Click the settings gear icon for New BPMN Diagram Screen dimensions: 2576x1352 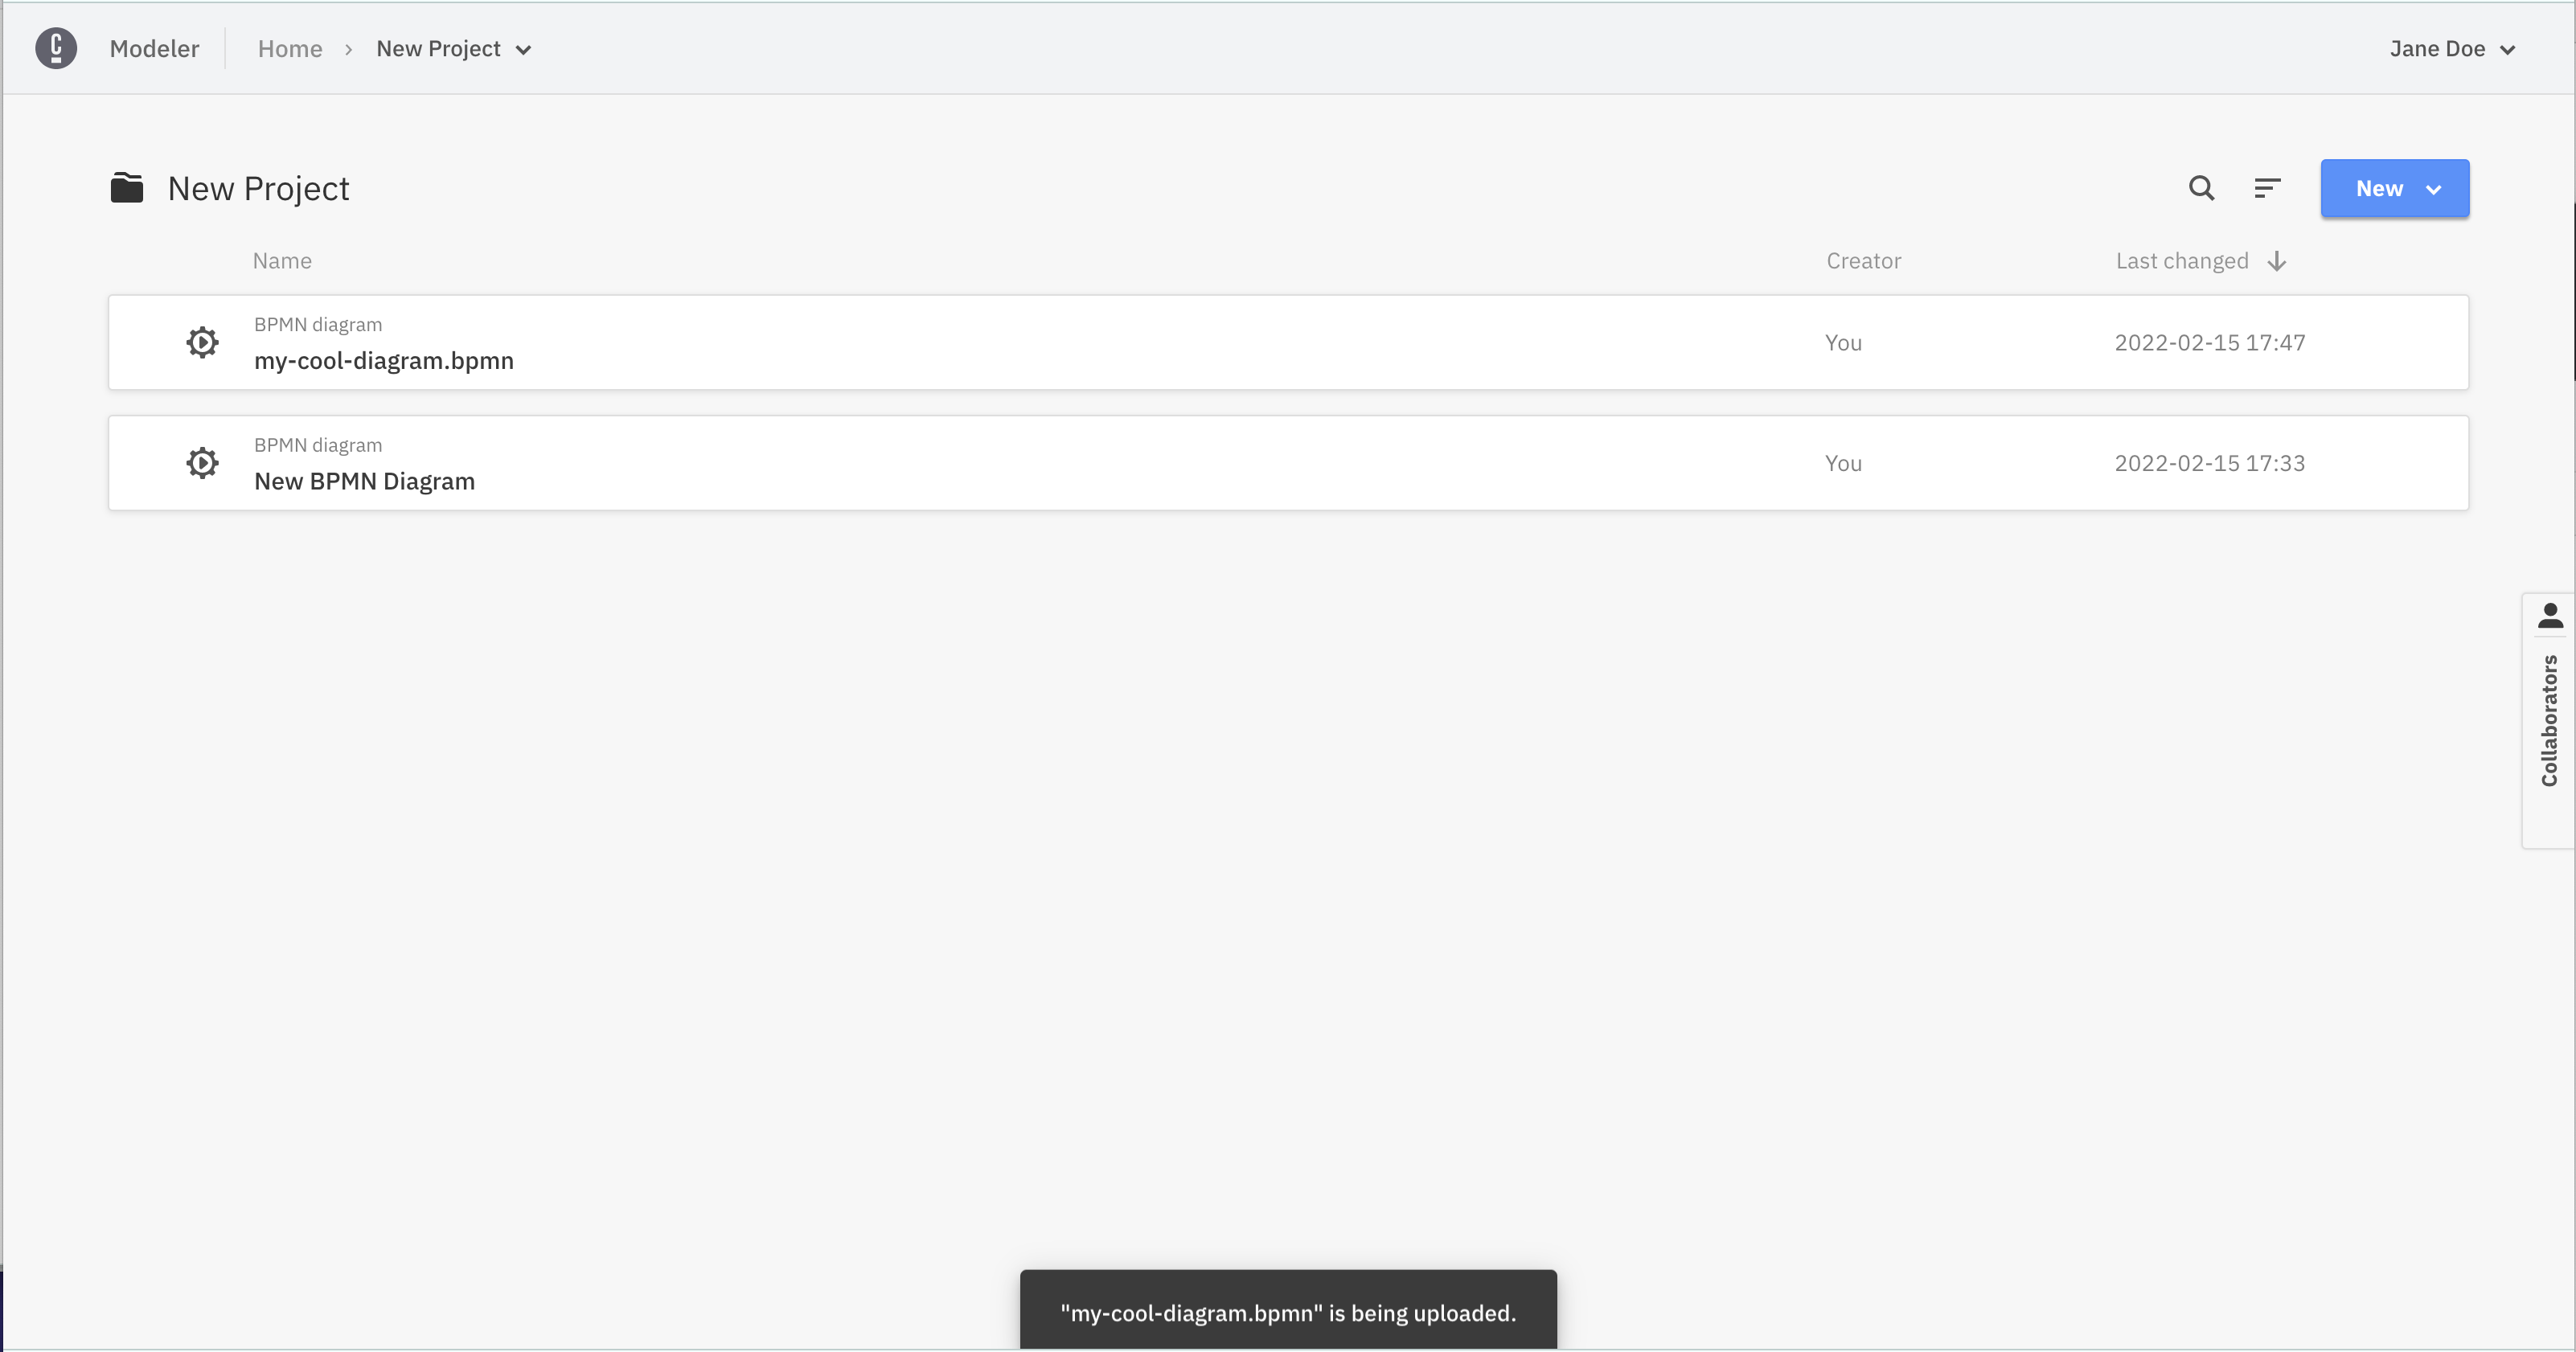201,463
